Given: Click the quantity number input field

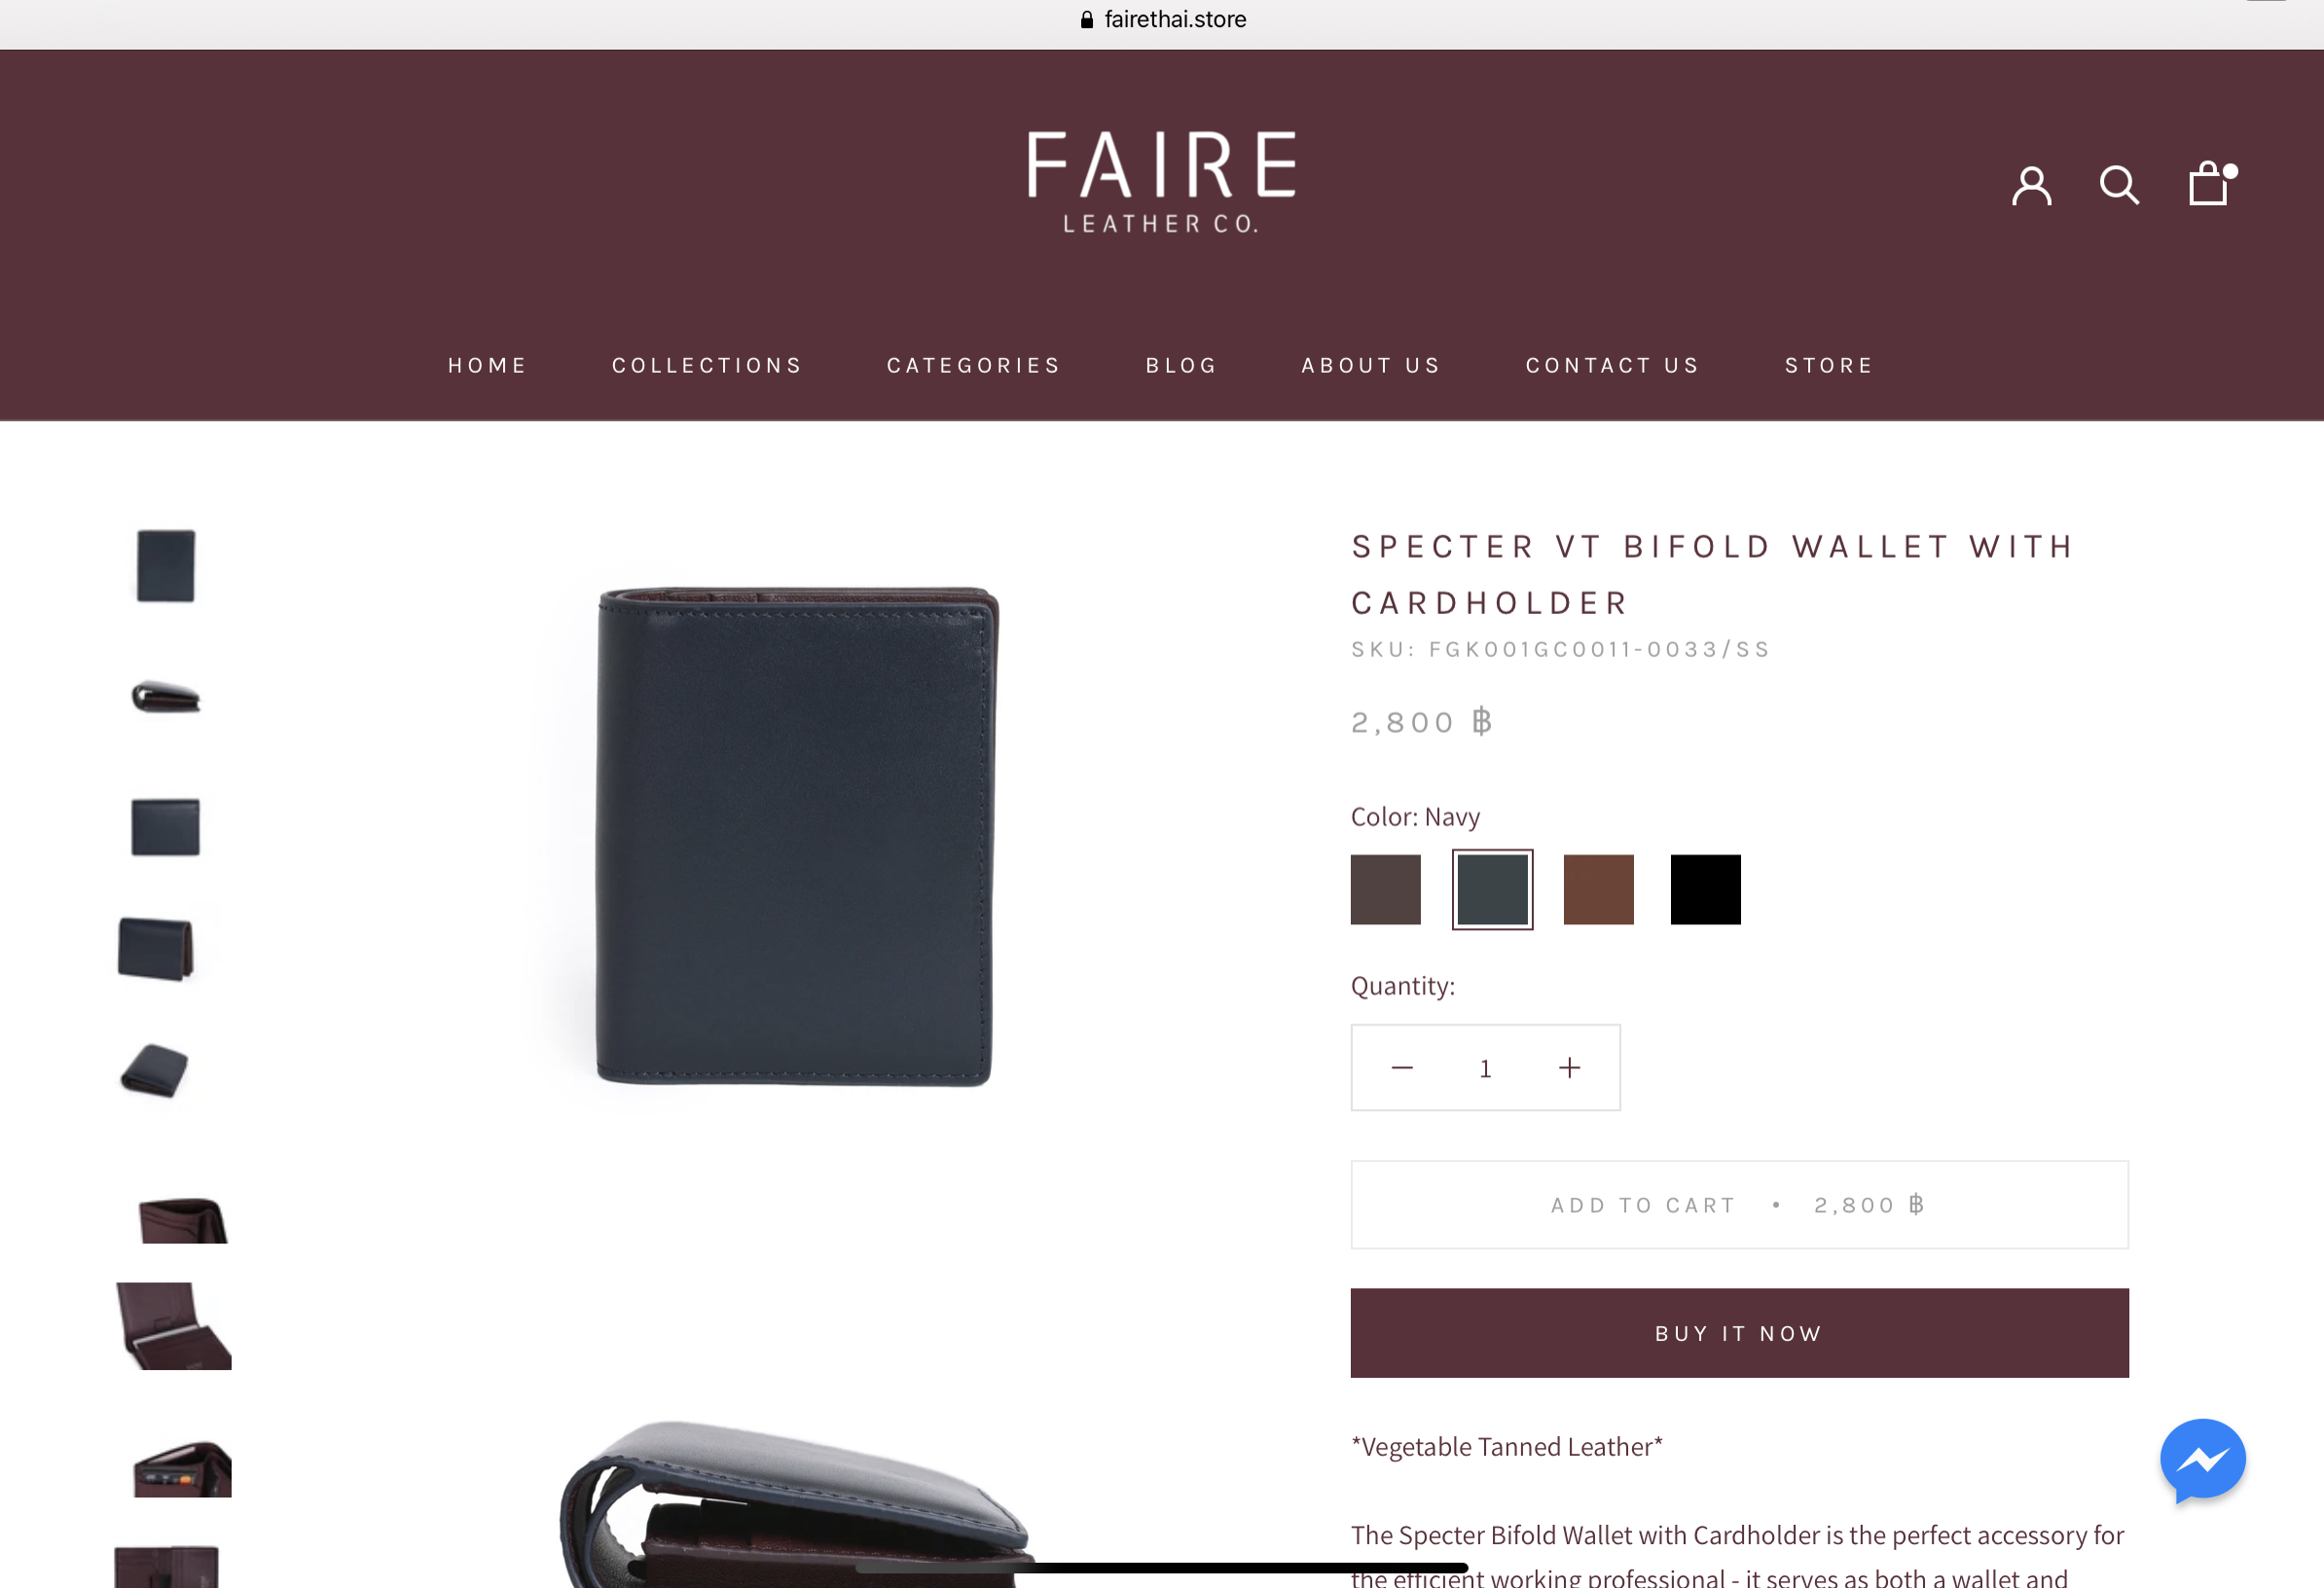Looking at the screenshot, I should tap(1485, 1068).
